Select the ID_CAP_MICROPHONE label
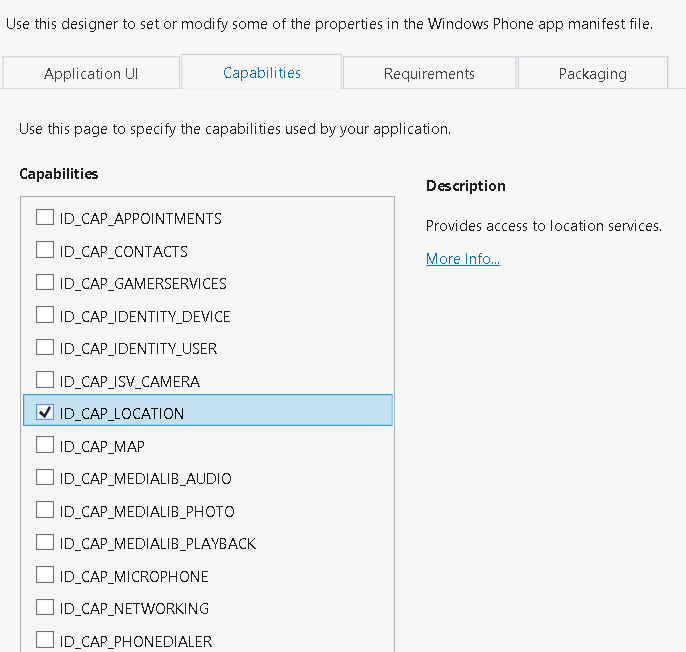686x652 pixels. tap(134, 577)
